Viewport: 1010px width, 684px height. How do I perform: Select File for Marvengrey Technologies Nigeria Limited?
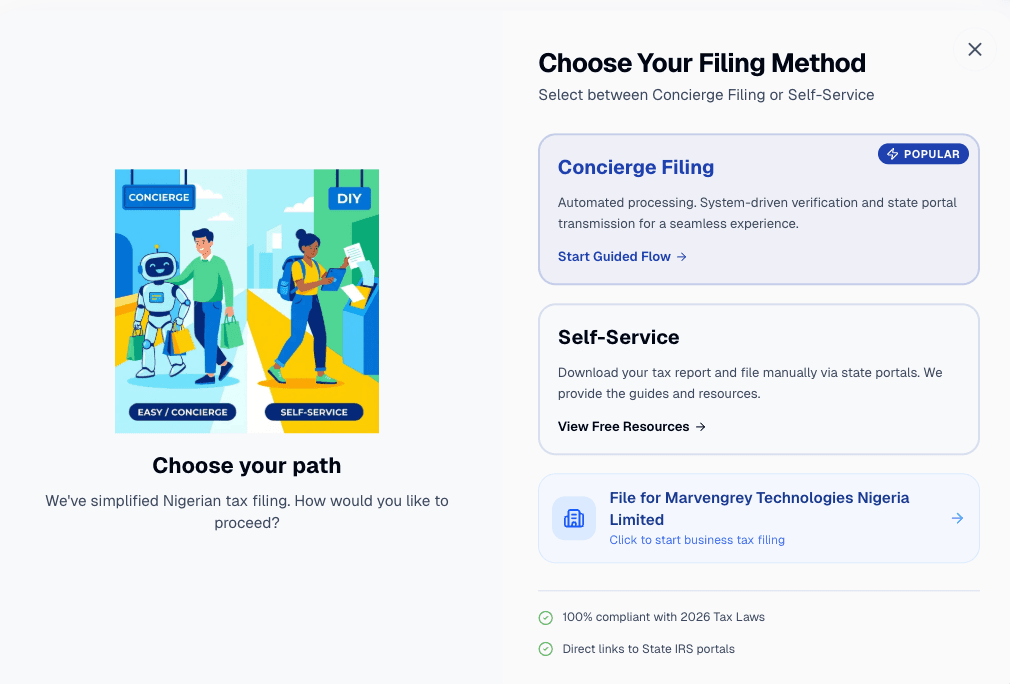click(759, 508)
